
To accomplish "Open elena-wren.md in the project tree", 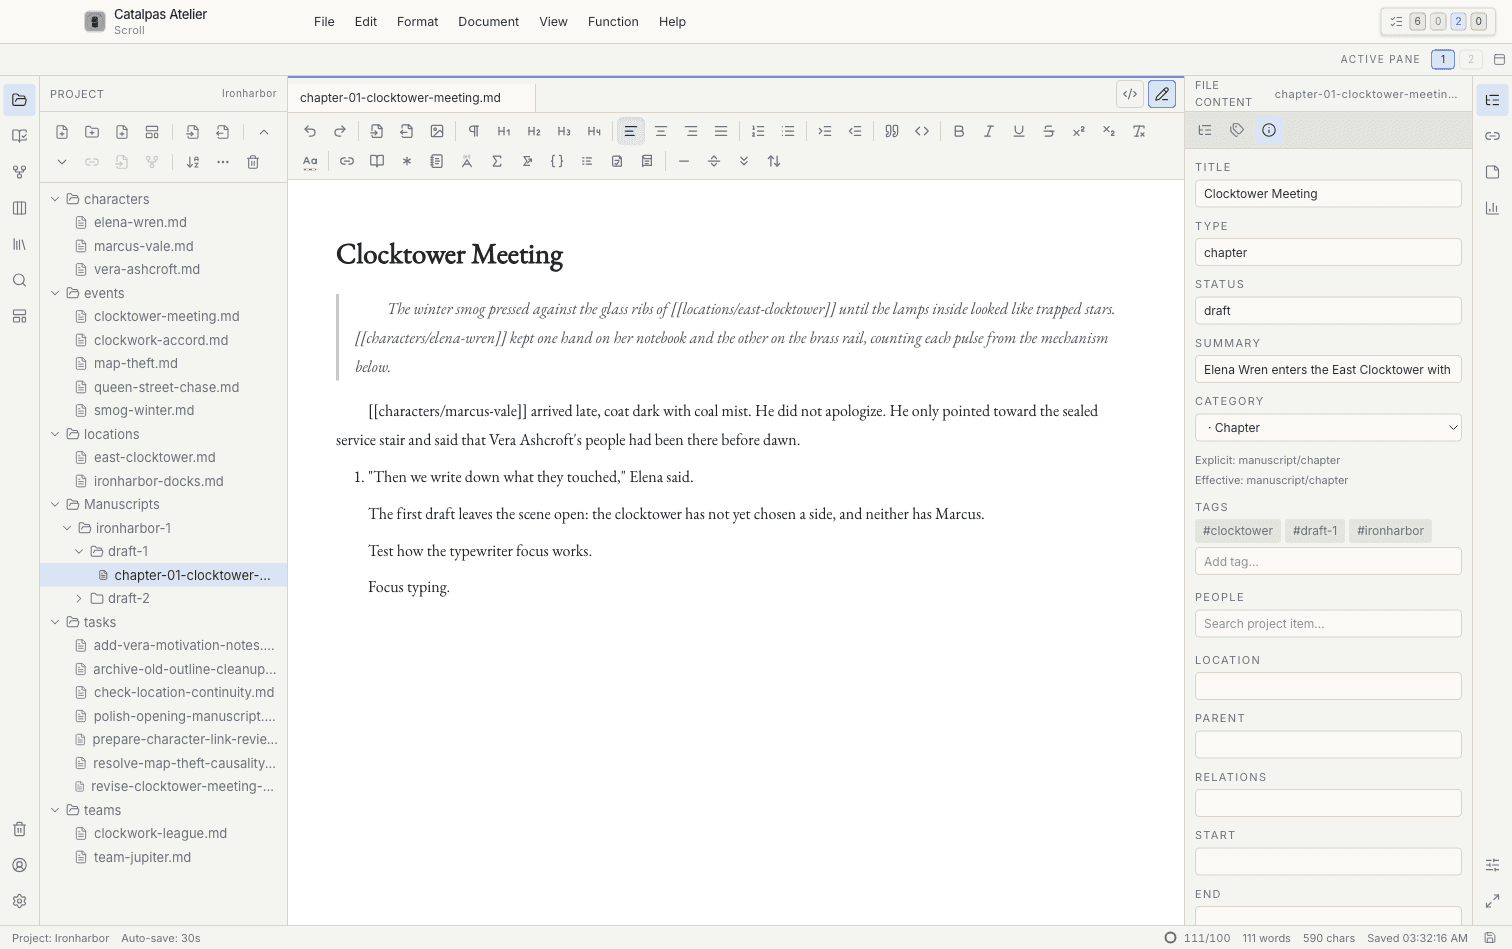I will tap(140, 222).
